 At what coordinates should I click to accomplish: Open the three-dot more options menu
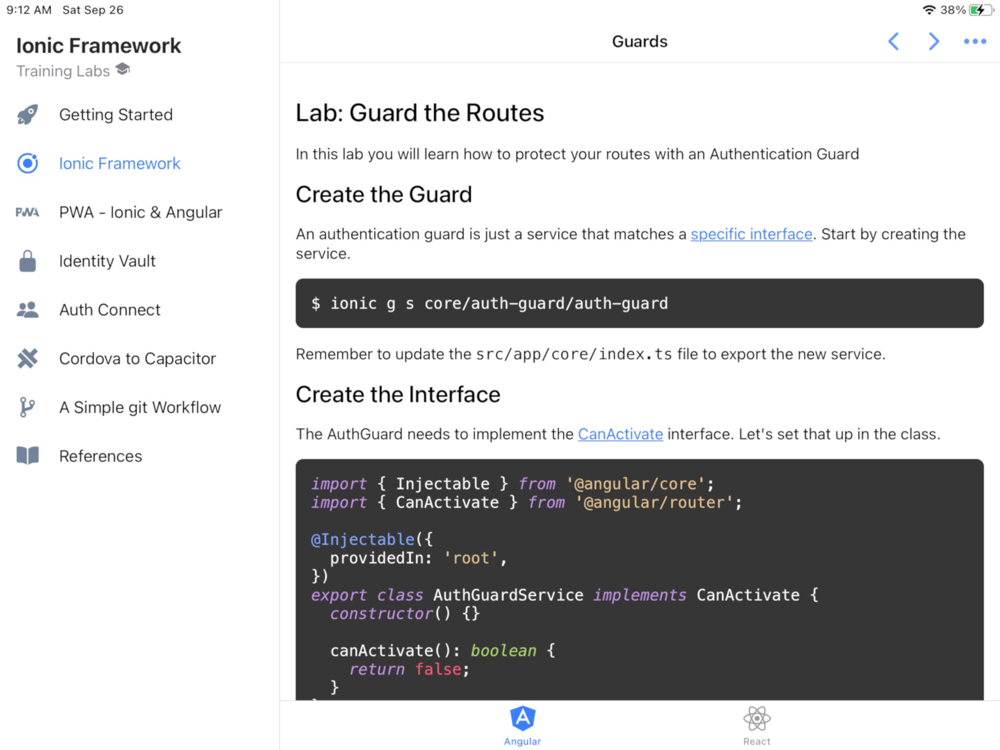point(975,41)
